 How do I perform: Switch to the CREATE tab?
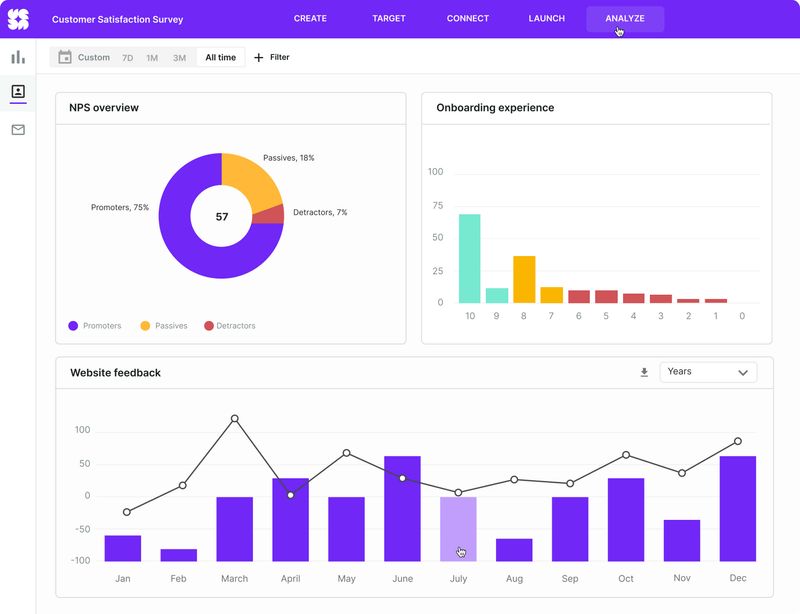(x=310, y=18)
